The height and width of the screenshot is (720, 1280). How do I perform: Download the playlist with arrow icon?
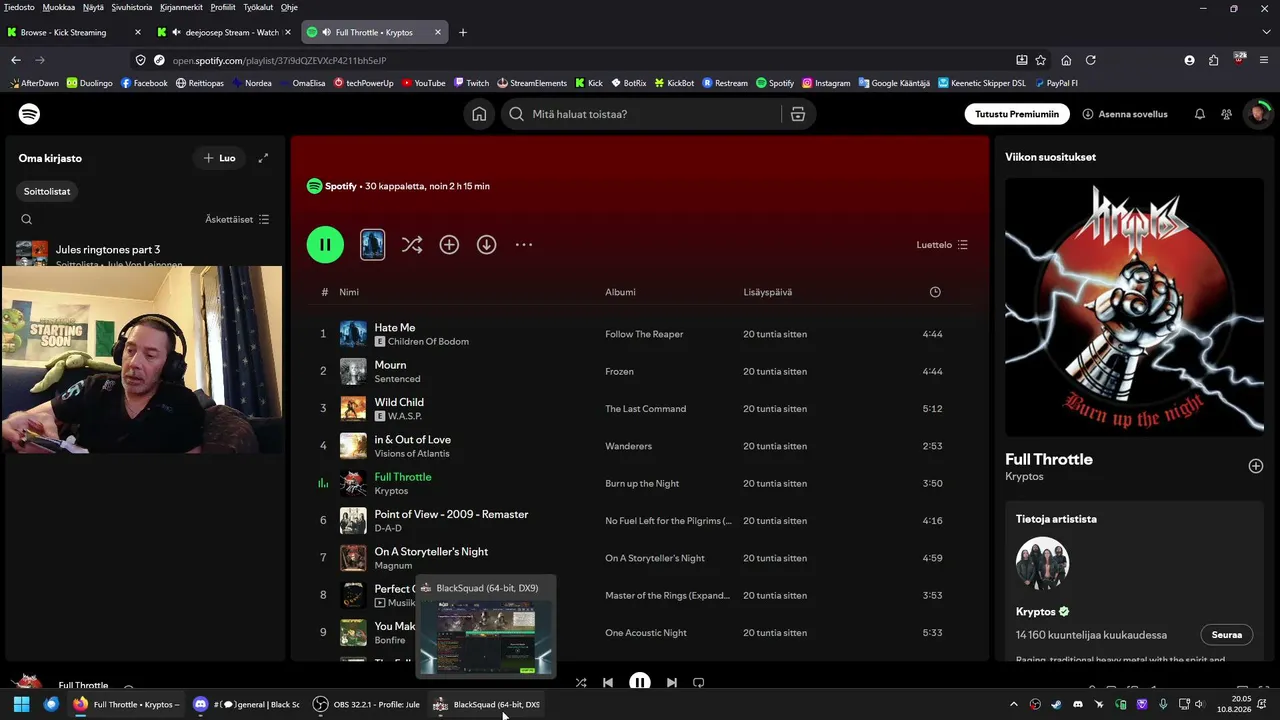tap(487, 245)
